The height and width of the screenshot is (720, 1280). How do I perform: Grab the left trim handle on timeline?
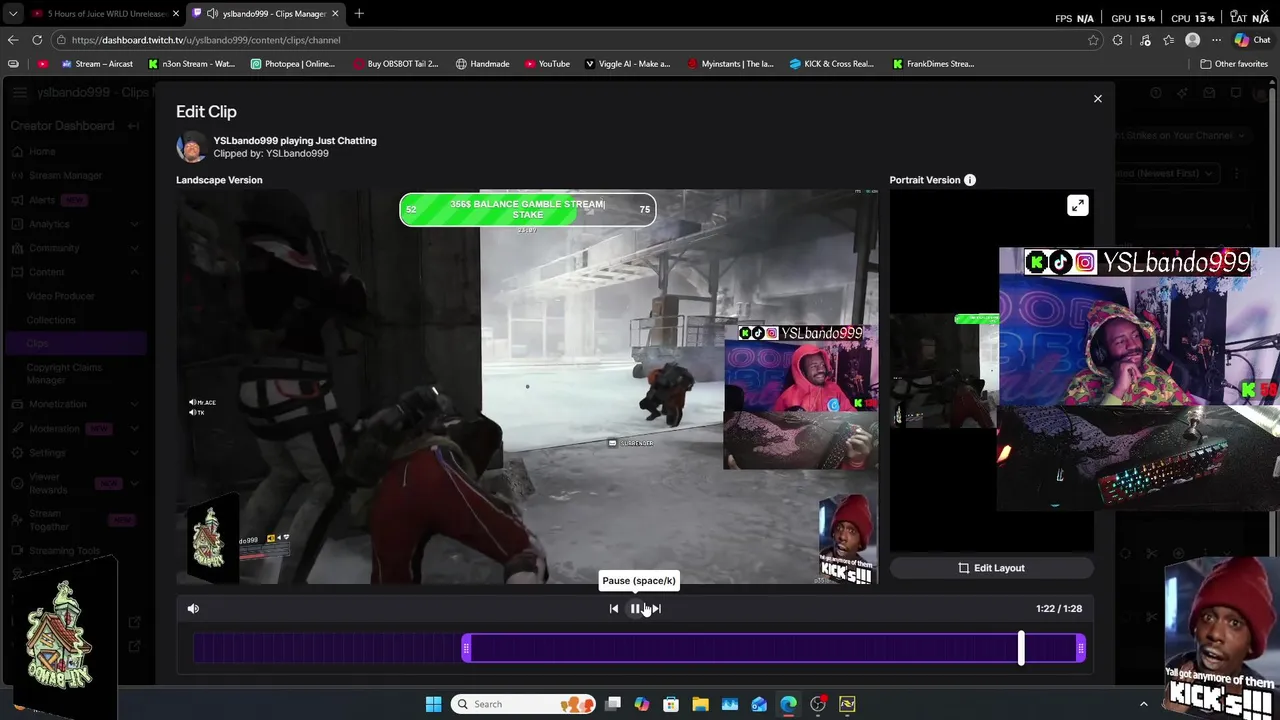(466, 648)
